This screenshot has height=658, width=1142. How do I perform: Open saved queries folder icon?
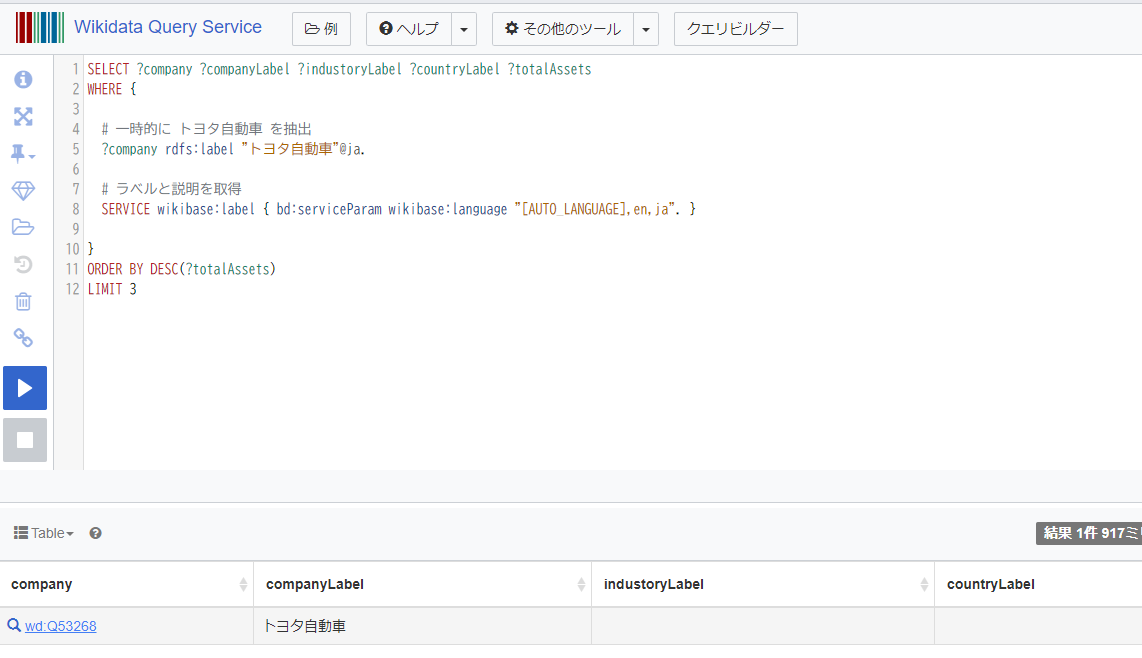pyautogui.click(x=23, y=227)
